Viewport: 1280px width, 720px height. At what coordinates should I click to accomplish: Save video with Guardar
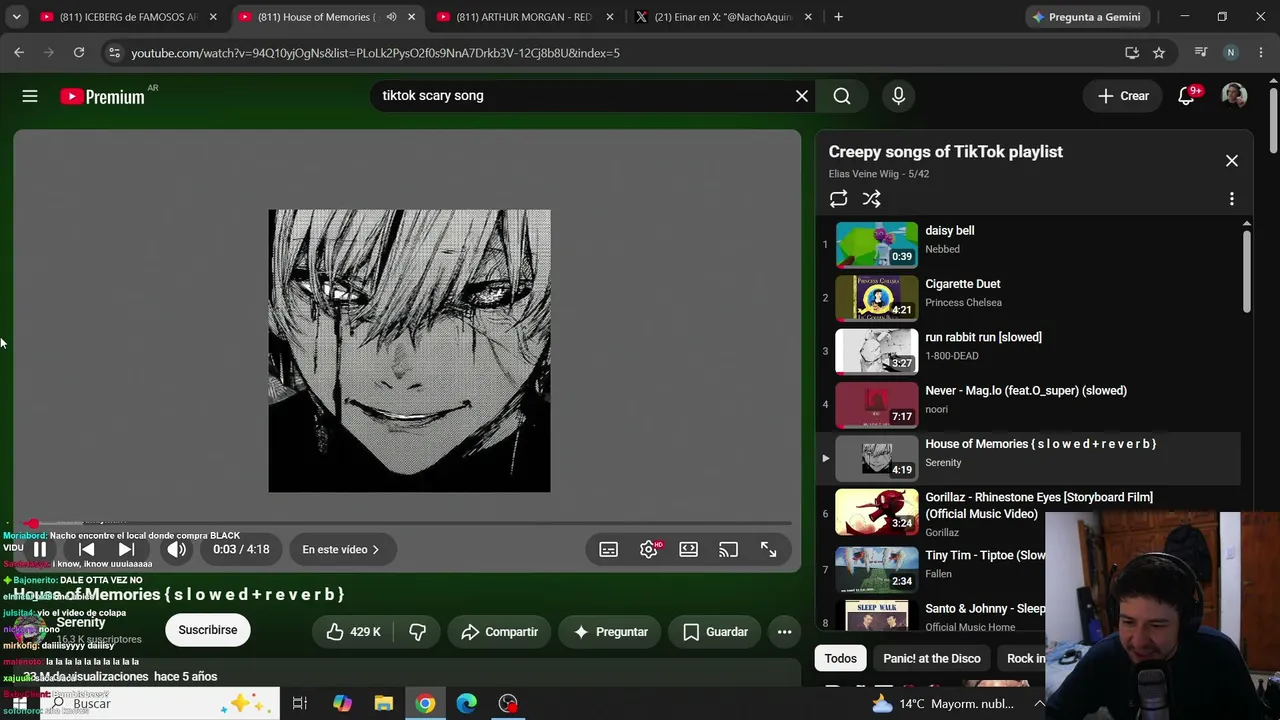(715, 632)
